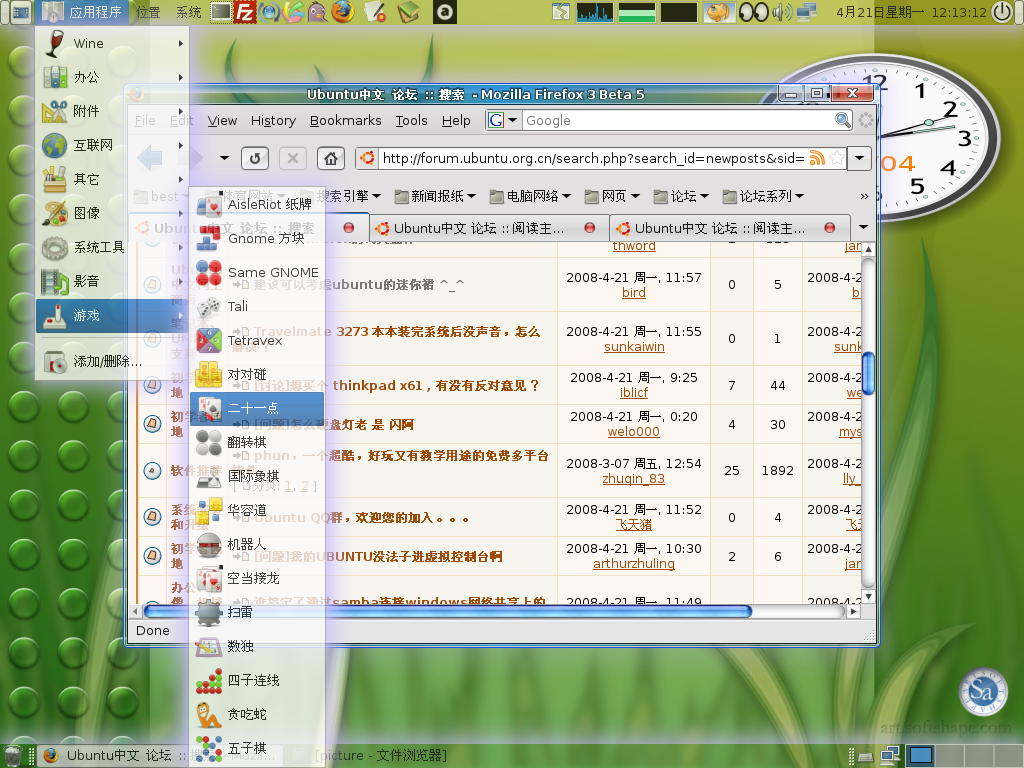Launch AisleRiot 纸牌 from the games menu
The image size is (1024, 768).
pyautogui.click(x=257, y=204)
